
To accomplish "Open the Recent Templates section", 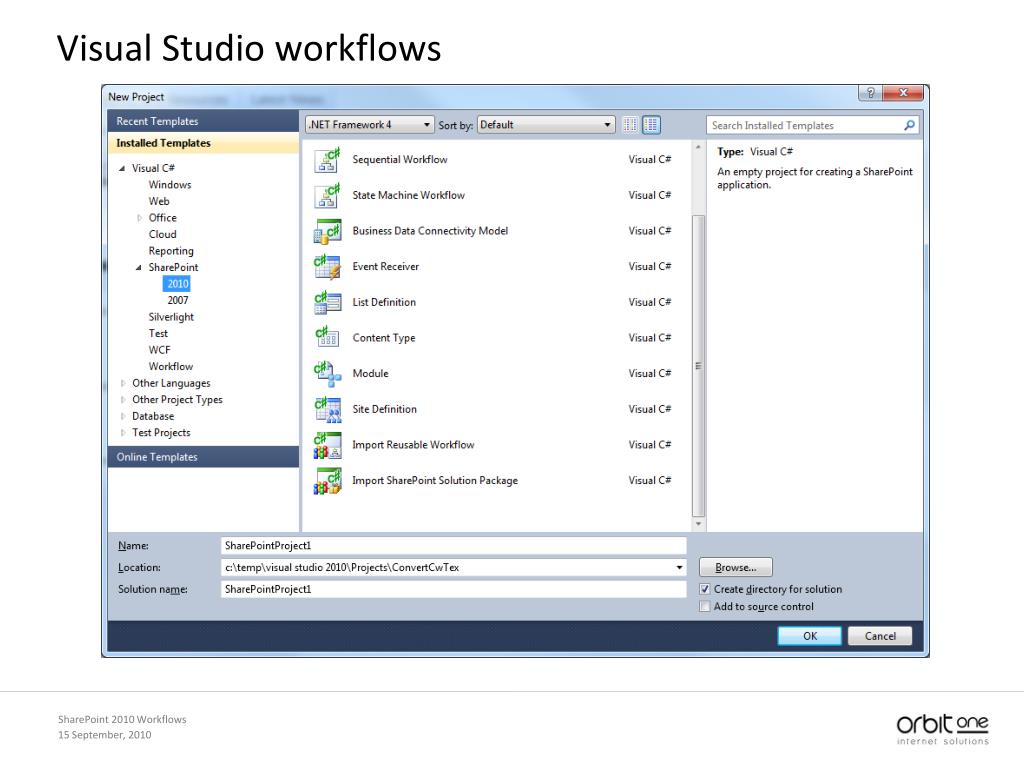I will point(203,121).
